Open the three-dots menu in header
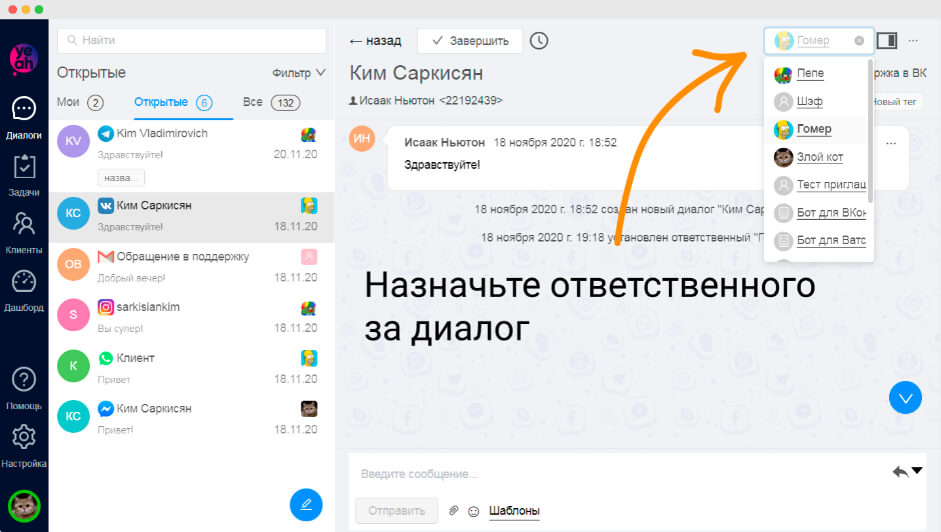Image resolution: width=941 pixels, height=532 pixels. pos(913,41)
